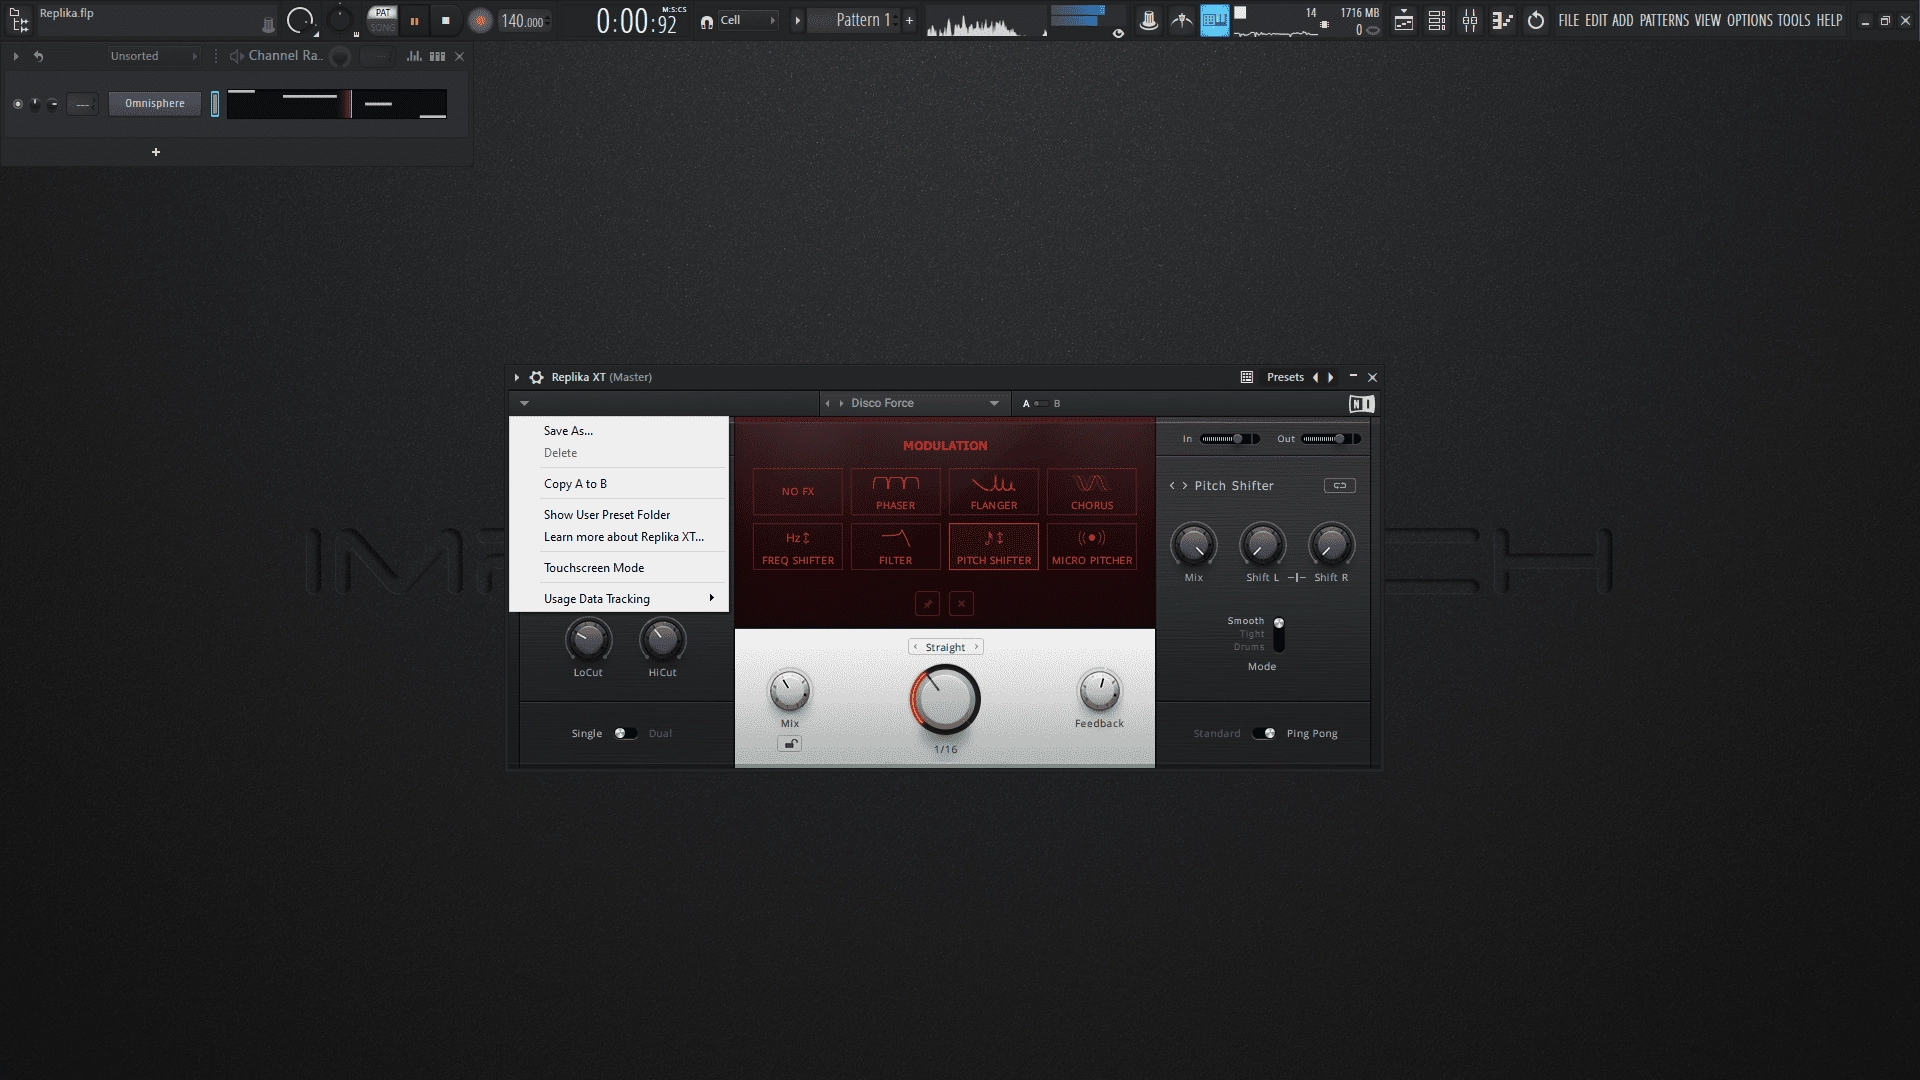Image resolution: width=1920 pixels, height=1080 pixels.
Task: Stop playback with the stop button
Action: [x=446, y=21]
